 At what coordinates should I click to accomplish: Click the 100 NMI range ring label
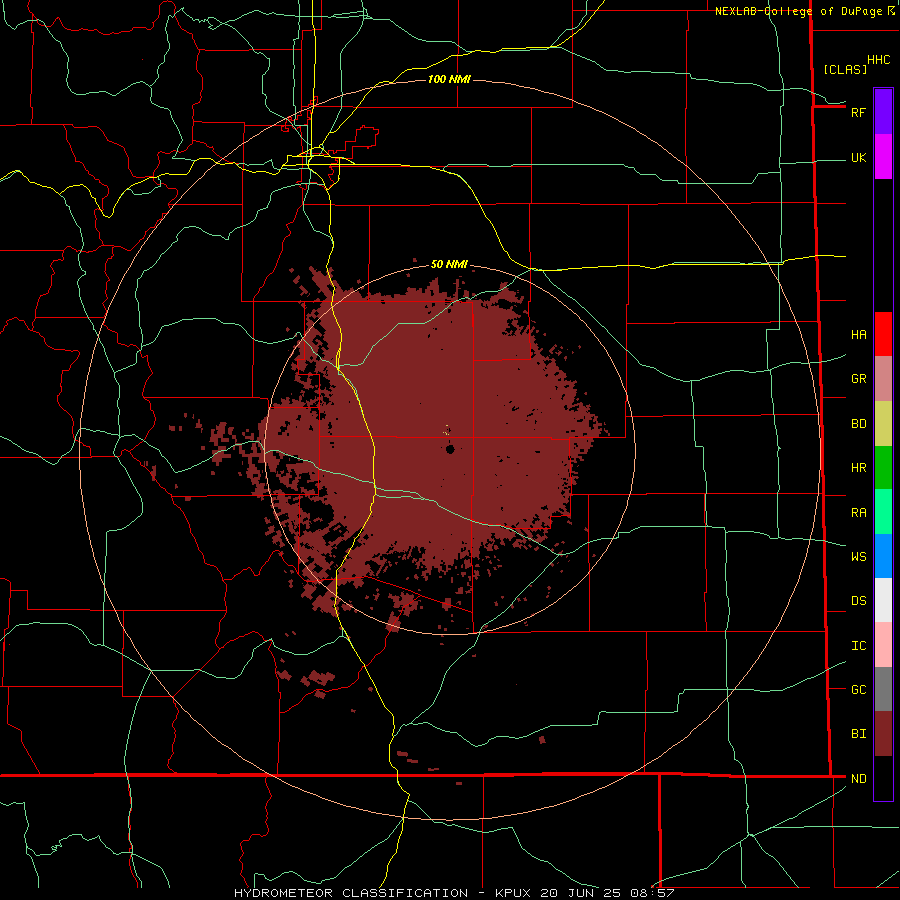[x=449, y=79]
